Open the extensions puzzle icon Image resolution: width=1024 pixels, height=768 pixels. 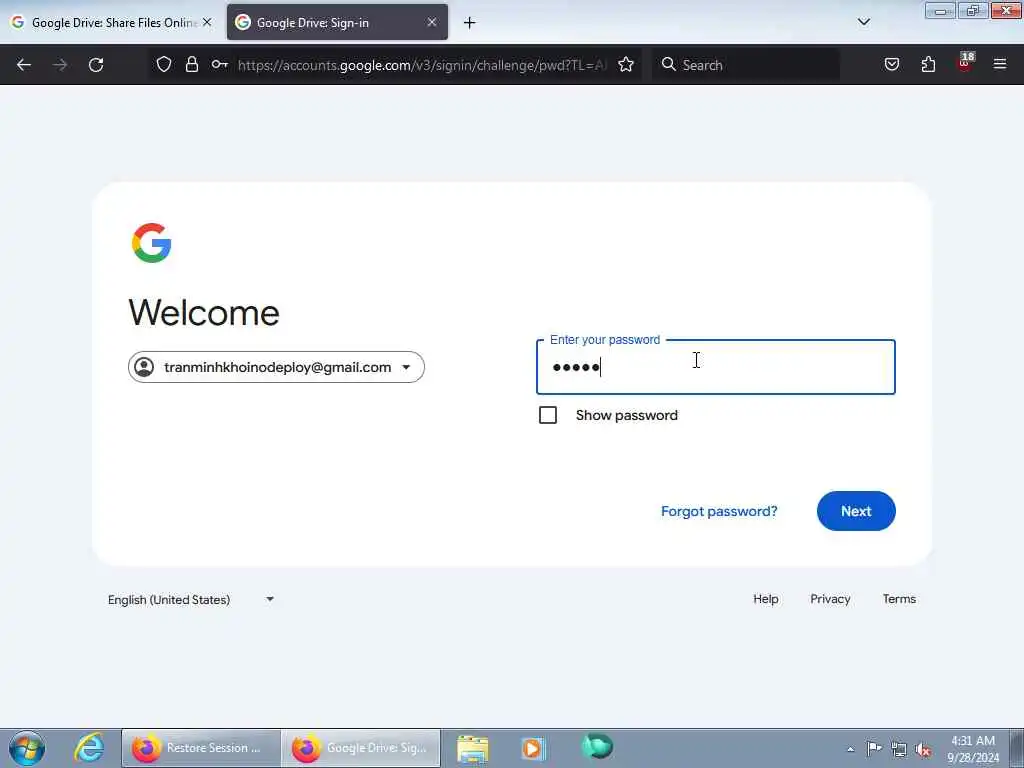click(x=928, y=64)
